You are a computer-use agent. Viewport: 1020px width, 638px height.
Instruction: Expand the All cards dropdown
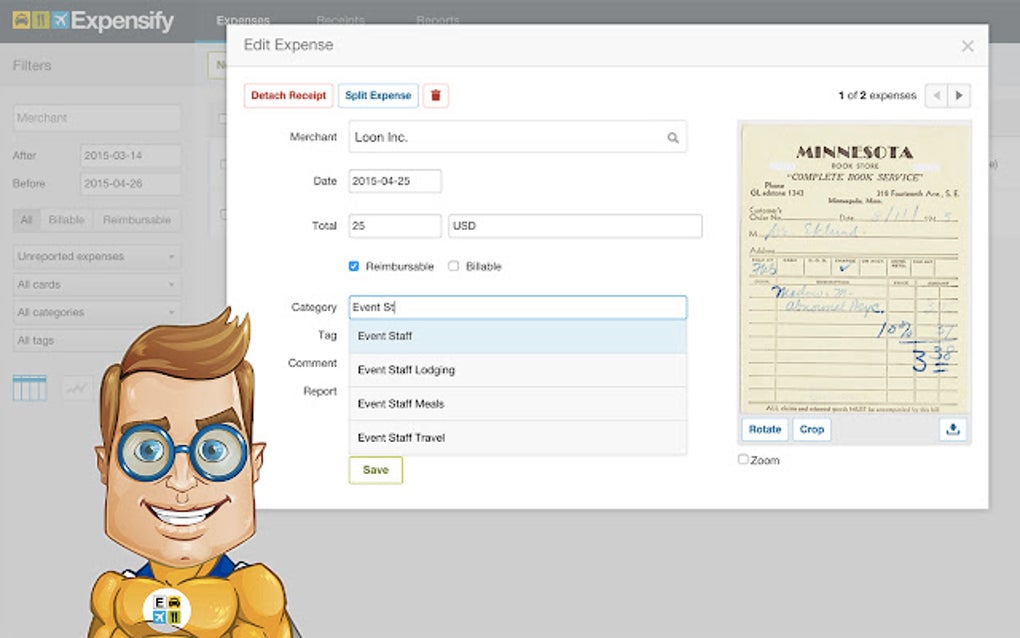[x=96, y=284]
